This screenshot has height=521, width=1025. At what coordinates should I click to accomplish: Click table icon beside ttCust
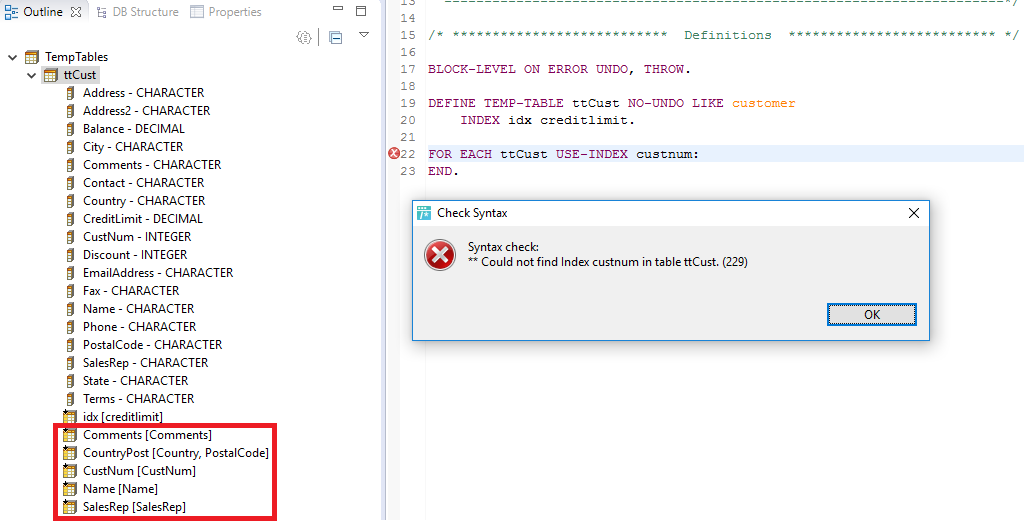[50, 76]
